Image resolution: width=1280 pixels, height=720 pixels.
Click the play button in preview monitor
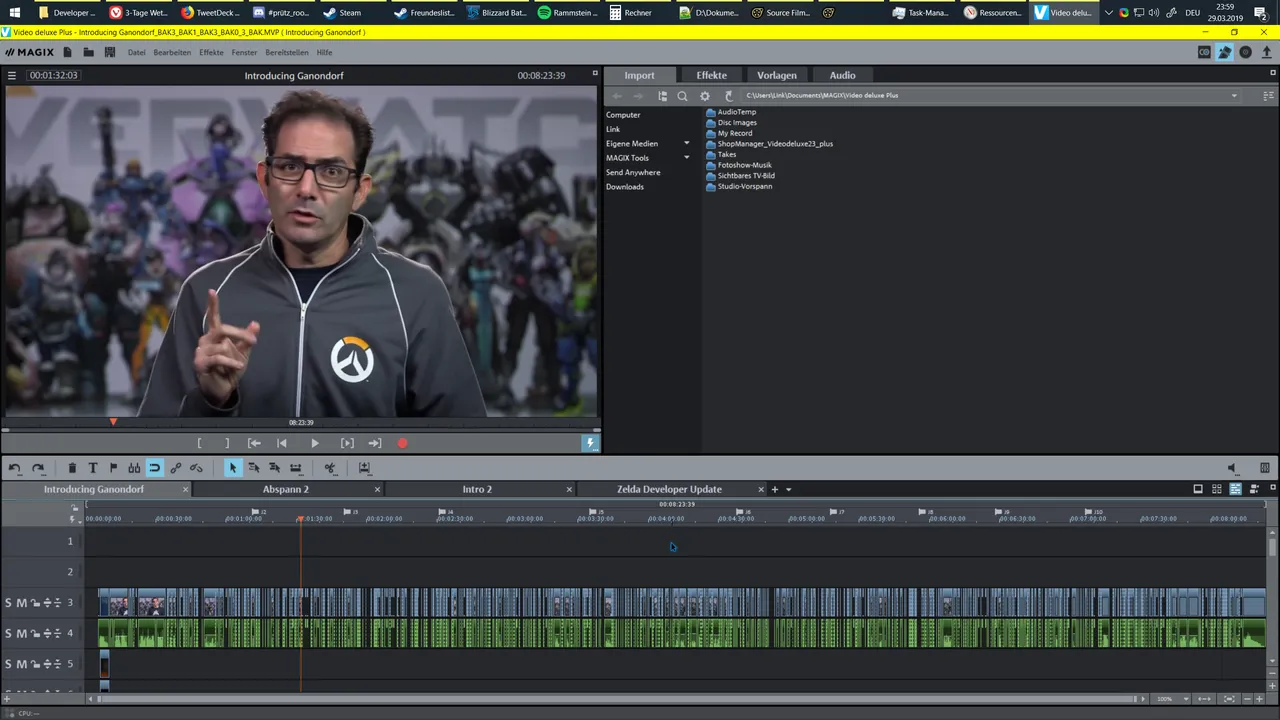click(314, 443)
